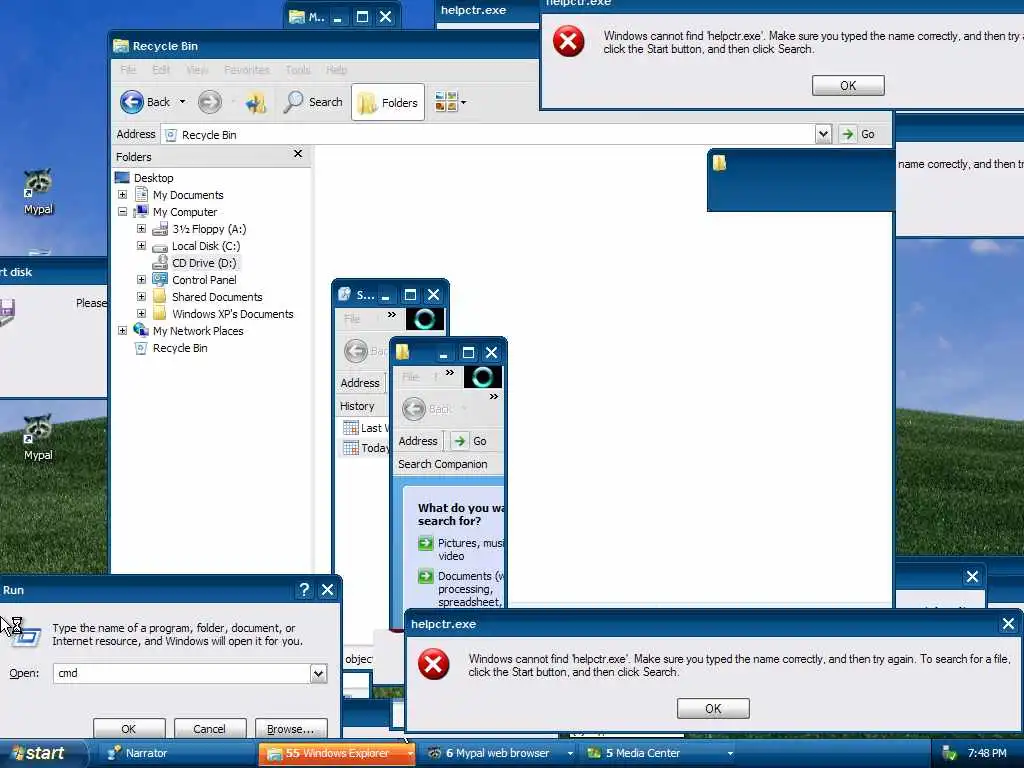Open the 5 Media Center taskbar group

658,753
